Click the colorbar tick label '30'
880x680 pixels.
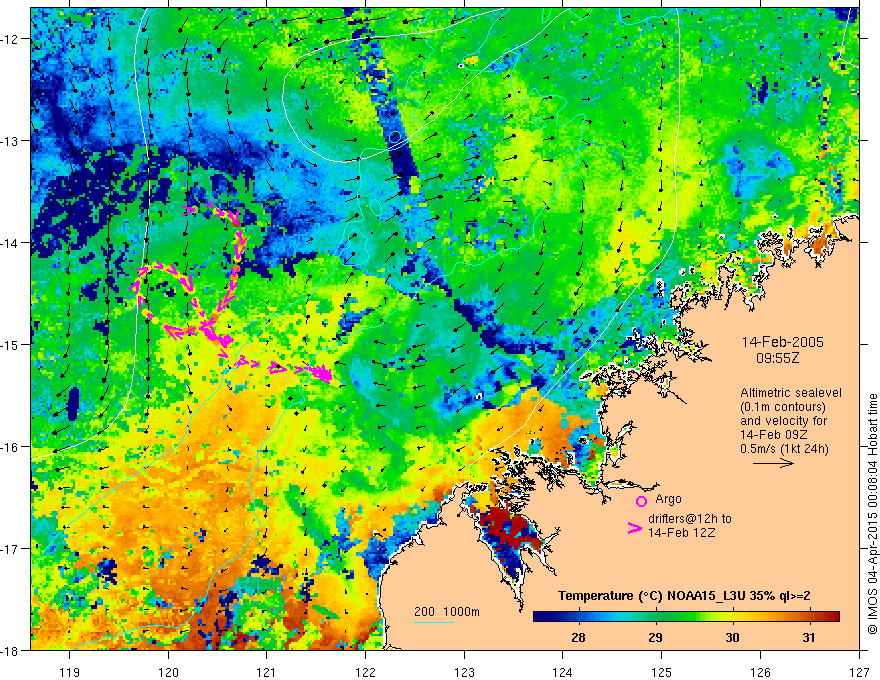coord(732,637)
